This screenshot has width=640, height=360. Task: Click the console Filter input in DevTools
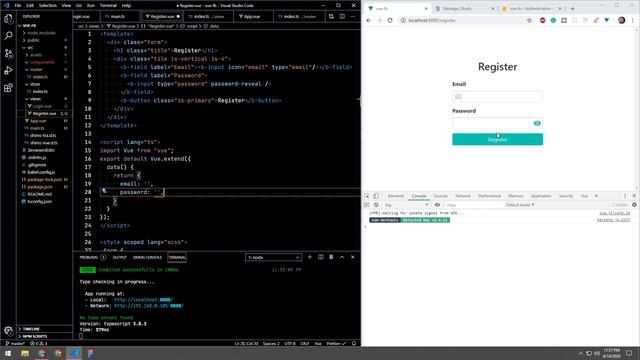[473, 205]
